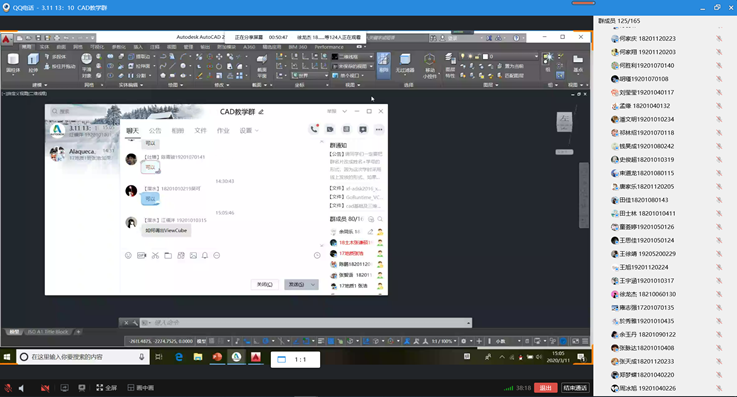Screen dimensions: 737x397
Task: Toggle the QQ call microphone mute
Action: click(8, 388)
